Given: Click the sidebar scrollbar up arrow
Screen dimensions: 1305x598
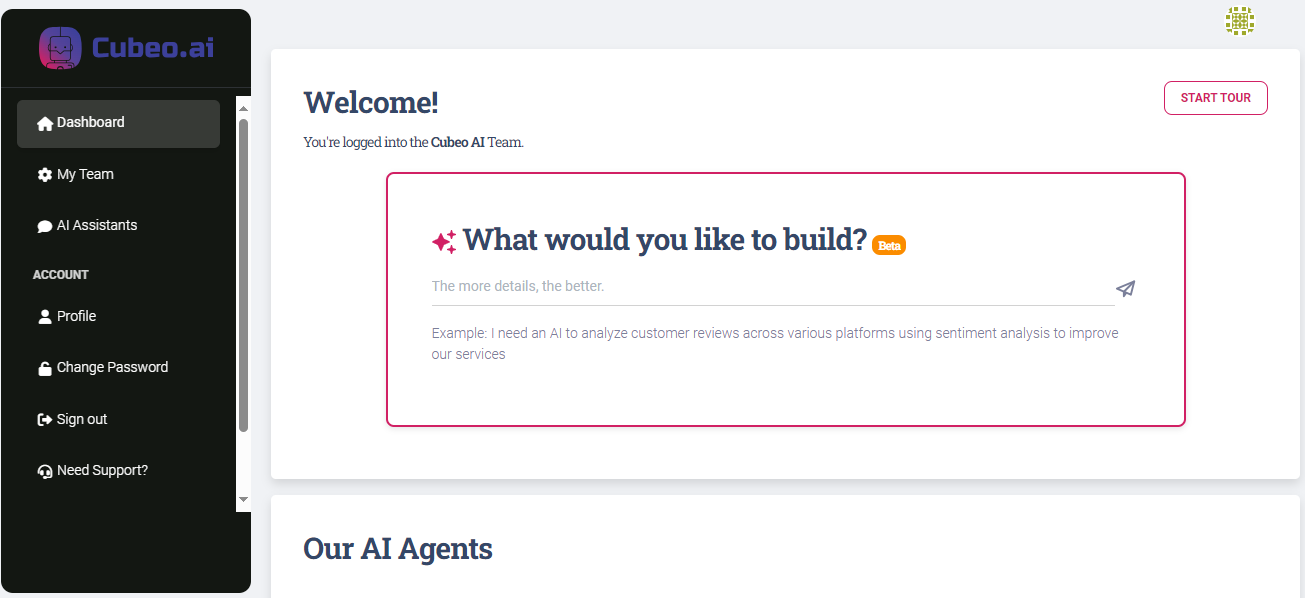Looking at the screenshot, I should pos(243,107).
